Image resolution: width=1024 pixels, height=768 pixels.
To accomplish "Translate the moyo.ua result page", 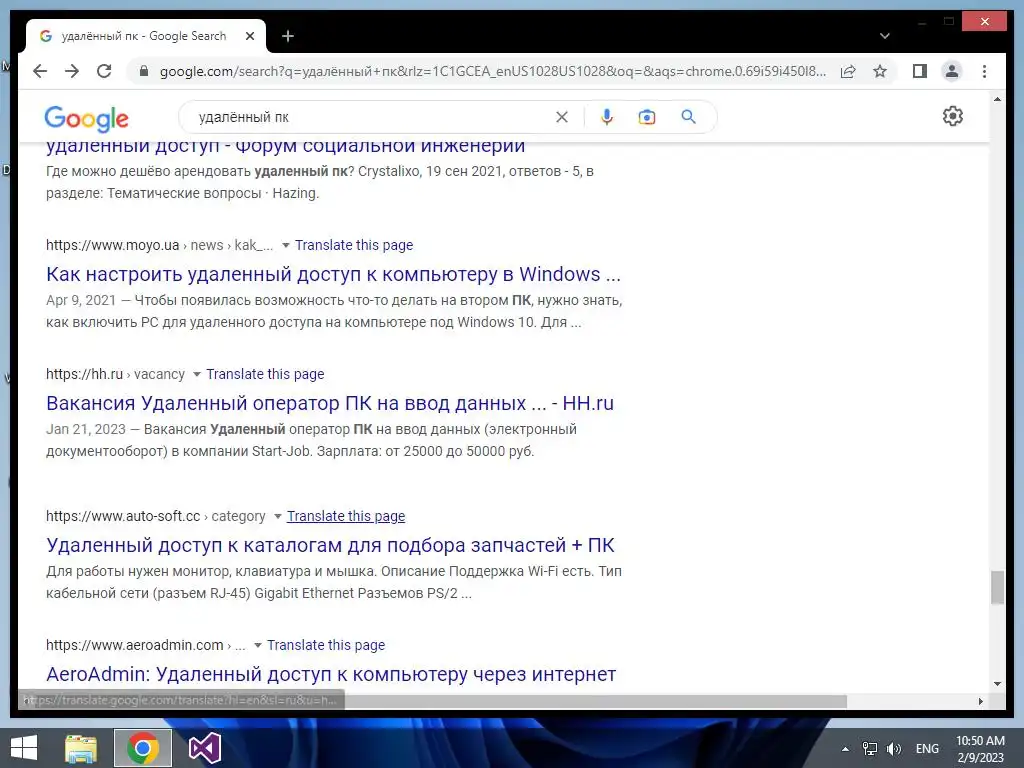I will 354,245.
